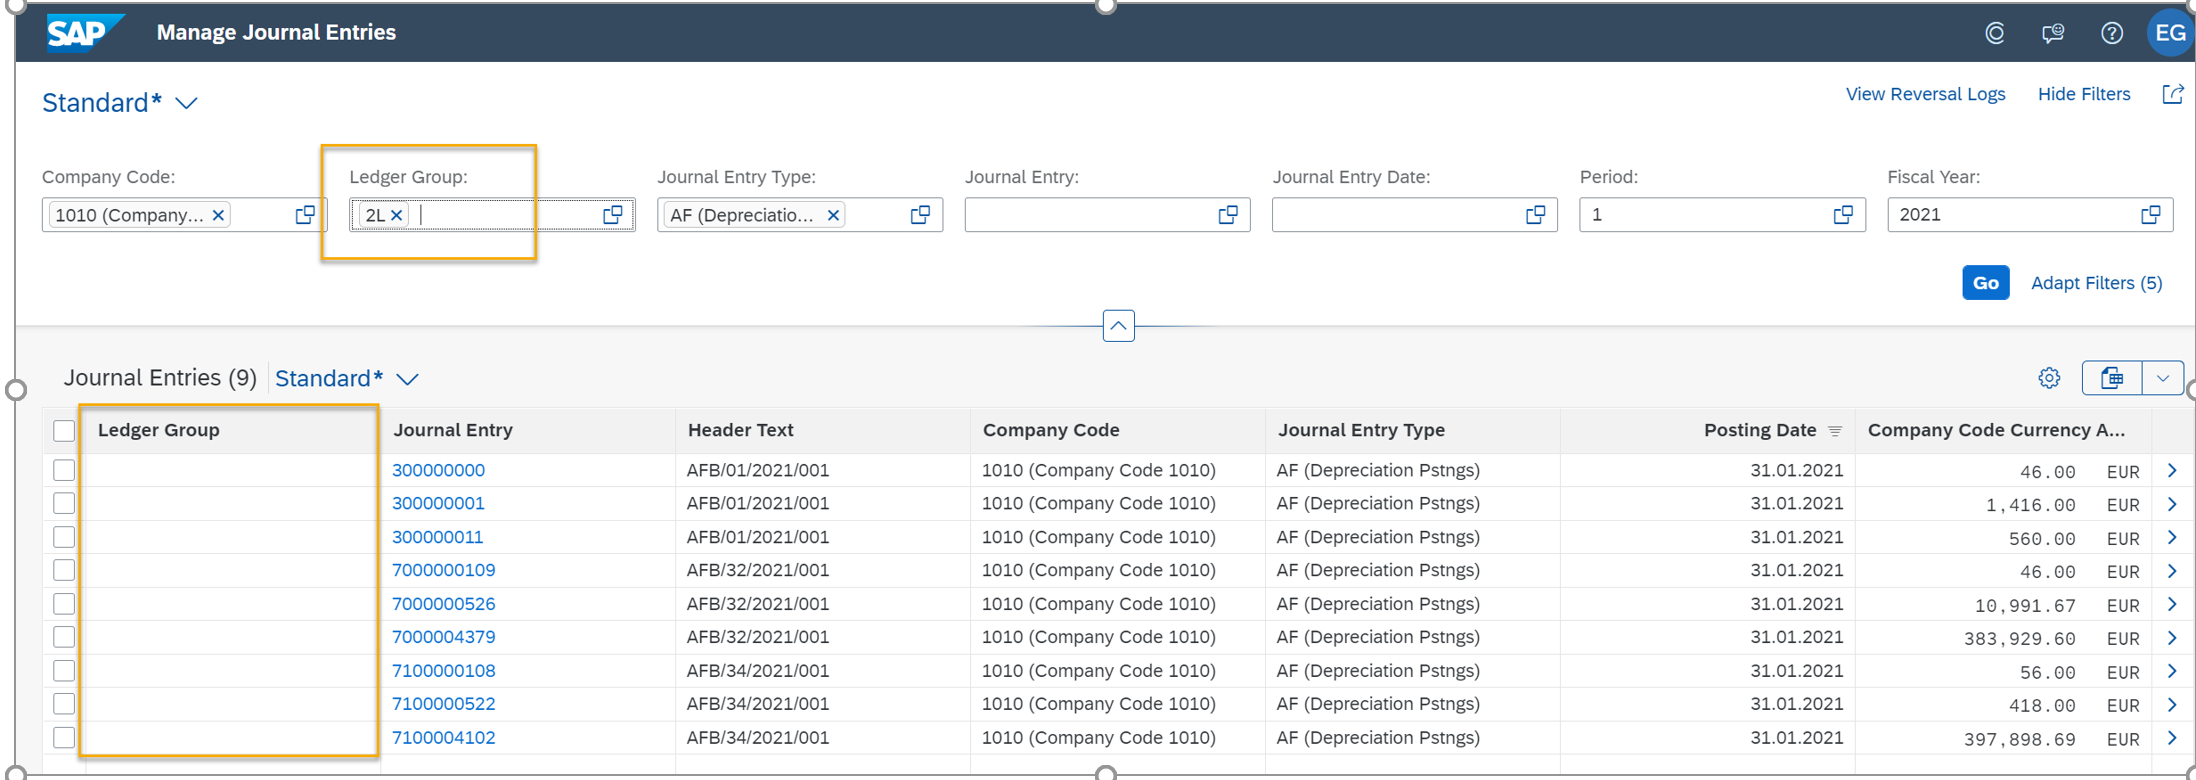Open table settings gear icon
The image size is (2196, 780).
pyautogui.click(x=2049, y=378)
